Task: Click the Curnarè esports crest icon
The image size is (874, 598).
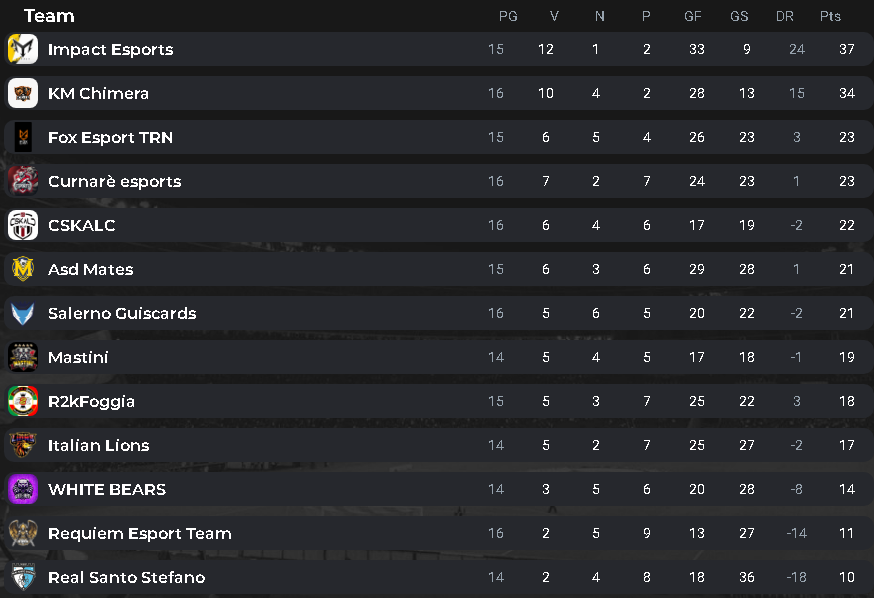Action: pyautogui.click(x=23, y=181)
